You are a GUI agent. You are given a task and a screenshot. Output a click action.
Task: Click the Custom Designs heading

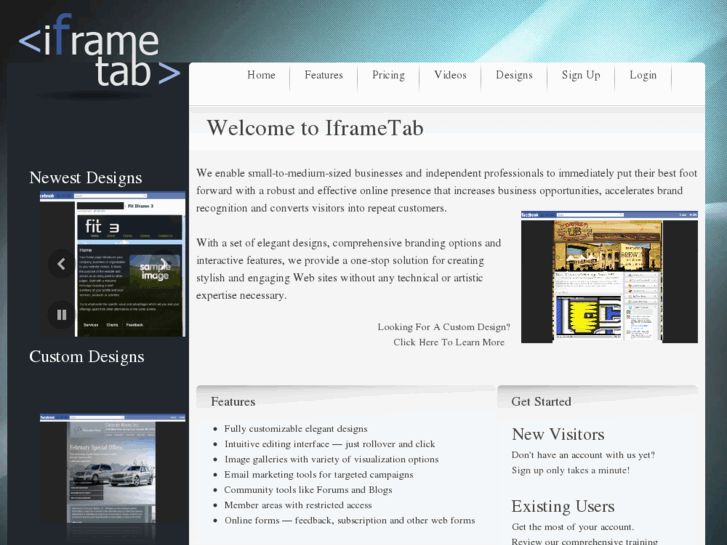(x=87, y=357)
